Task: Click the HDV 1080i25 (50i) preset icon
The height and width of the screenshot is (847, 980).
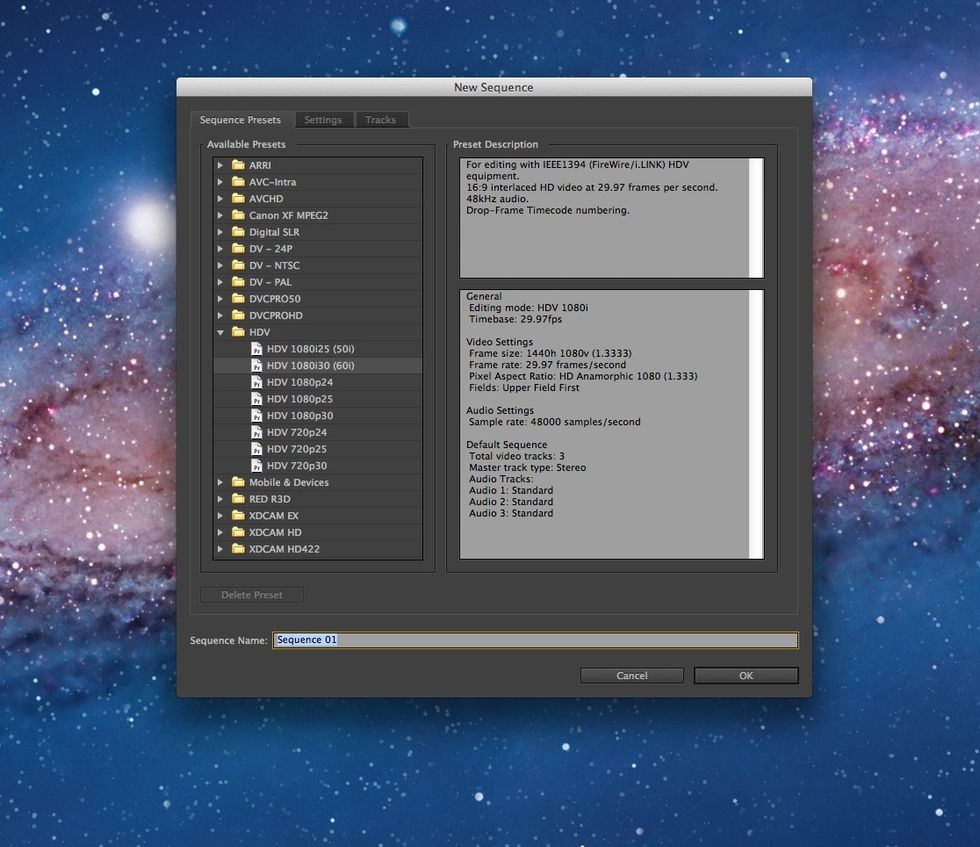Action: [256, 349]
